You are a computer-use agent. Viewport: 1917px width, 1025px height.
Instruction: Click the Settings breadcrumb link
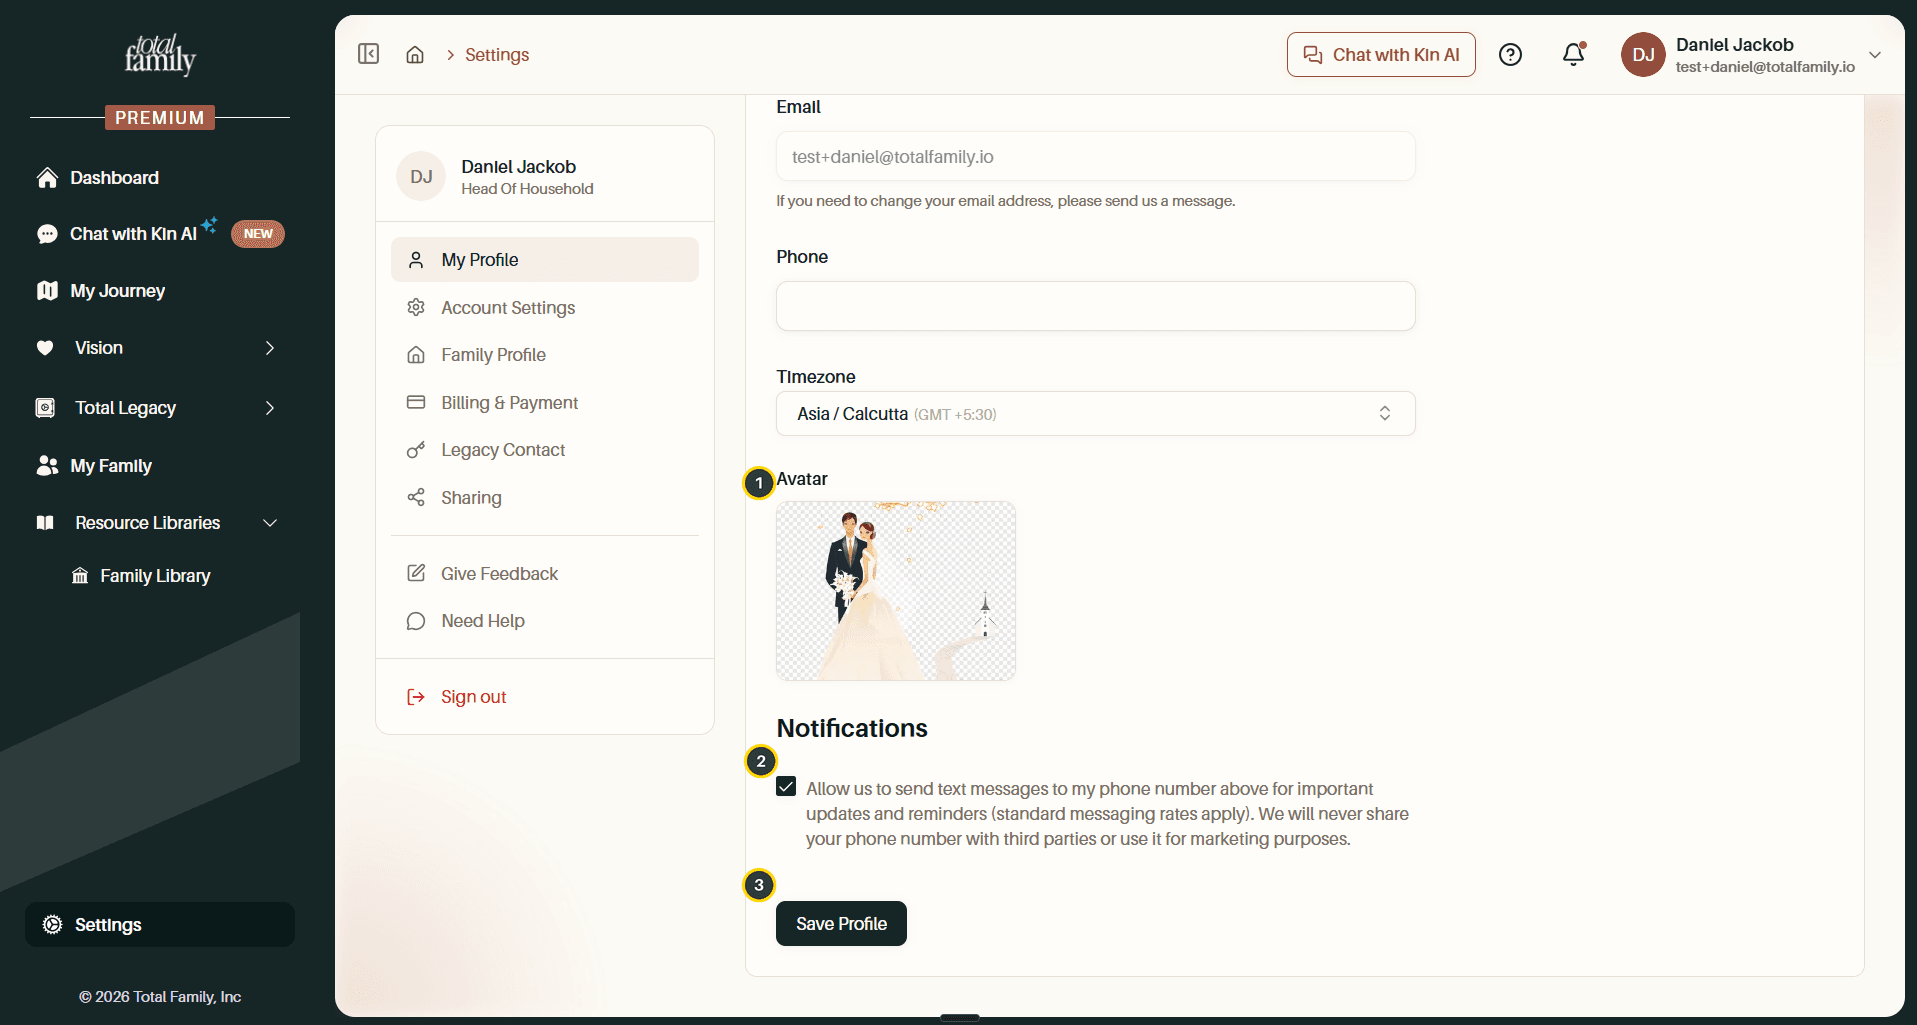pos(497,55)
